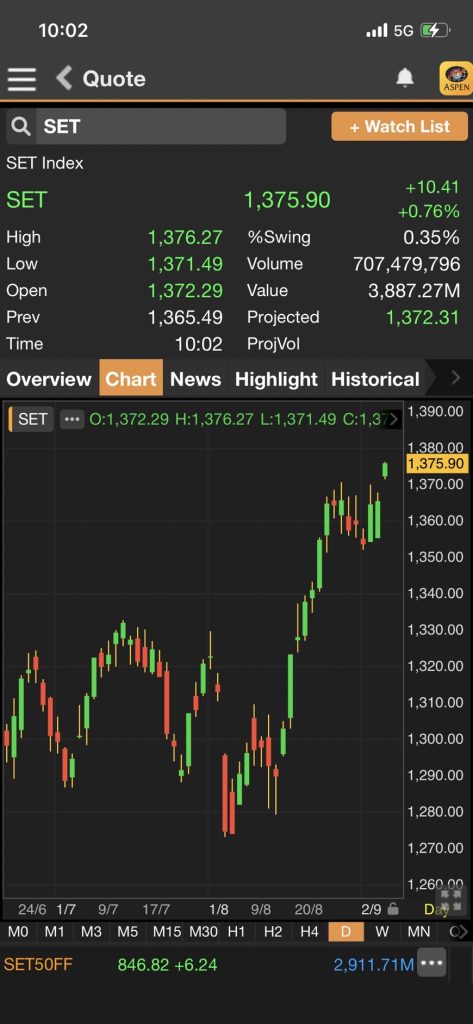
Task: Select the D daily timeframe
Action: coord(346,932)
